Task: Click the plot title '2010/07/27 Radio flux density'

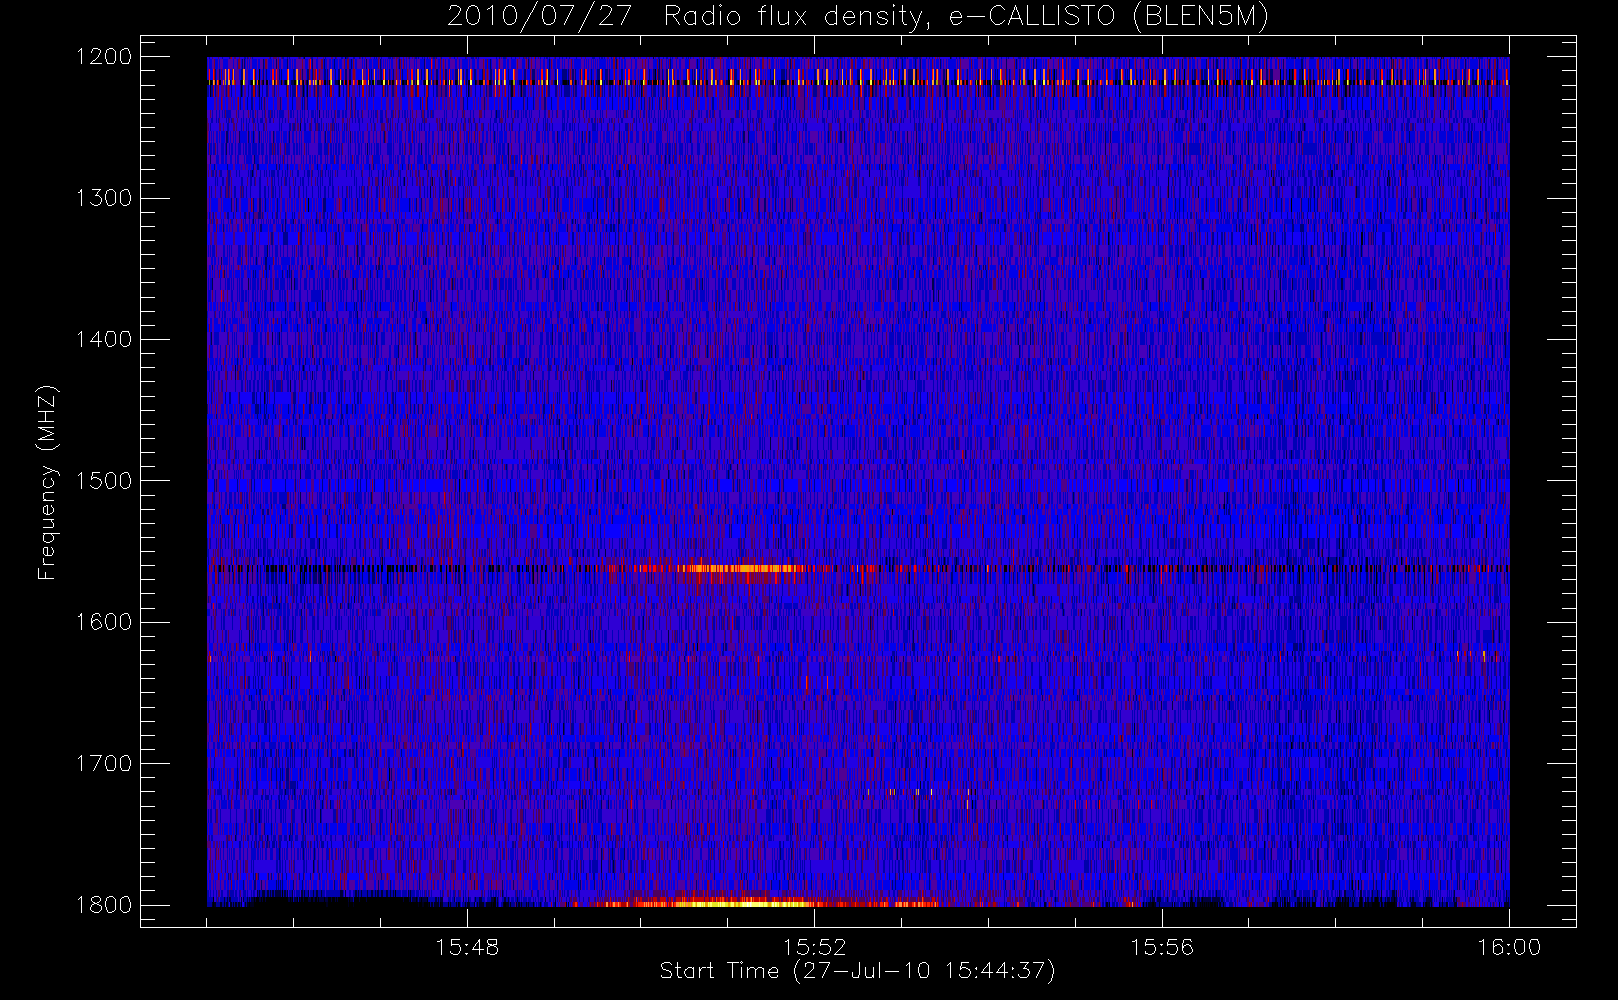Action: click(x=857, y=17)
